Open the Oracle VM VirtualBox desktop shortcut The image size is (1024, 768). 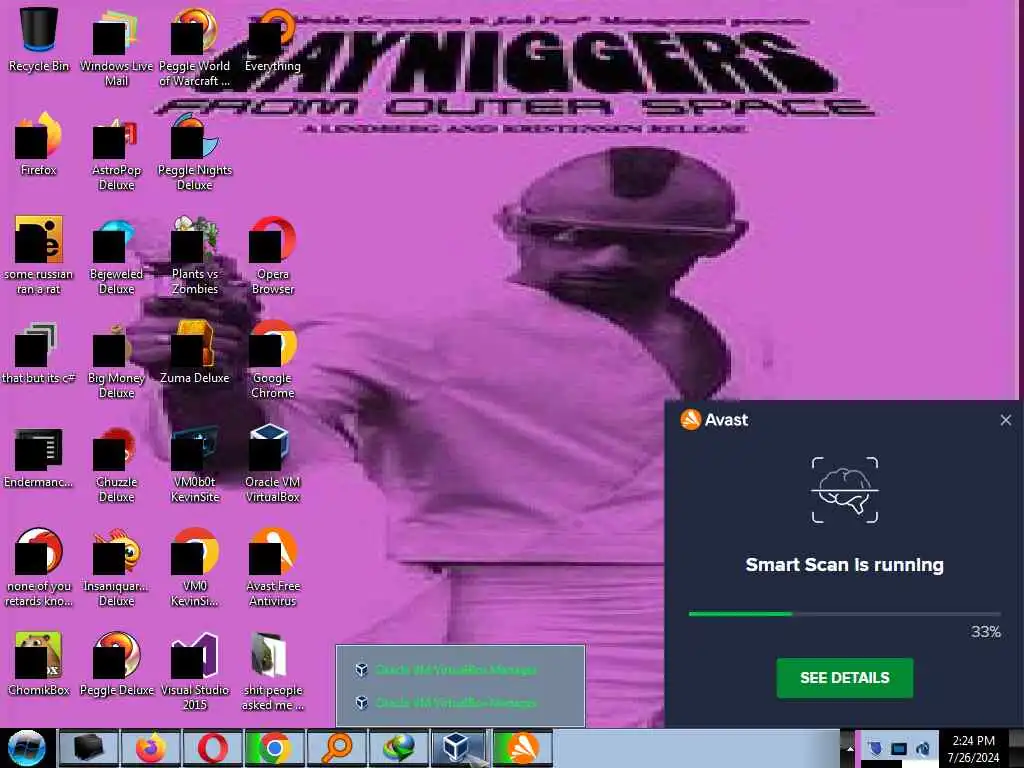click(x=272, y=464)
